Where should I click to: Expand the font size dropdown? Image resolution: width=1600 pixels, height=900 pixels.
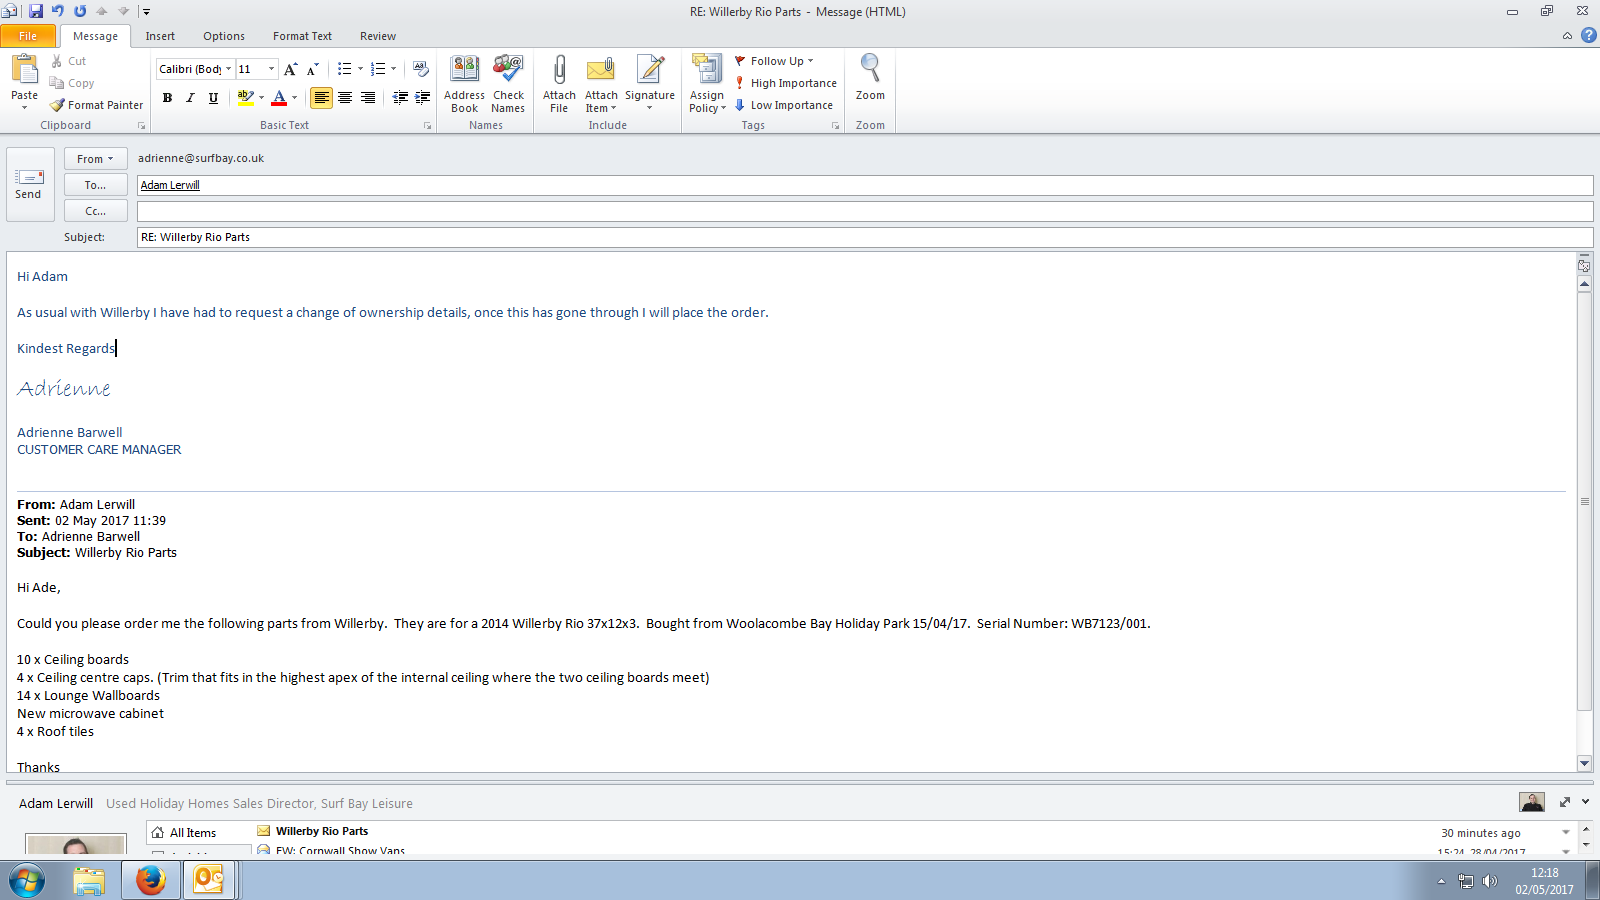(271, 69)
